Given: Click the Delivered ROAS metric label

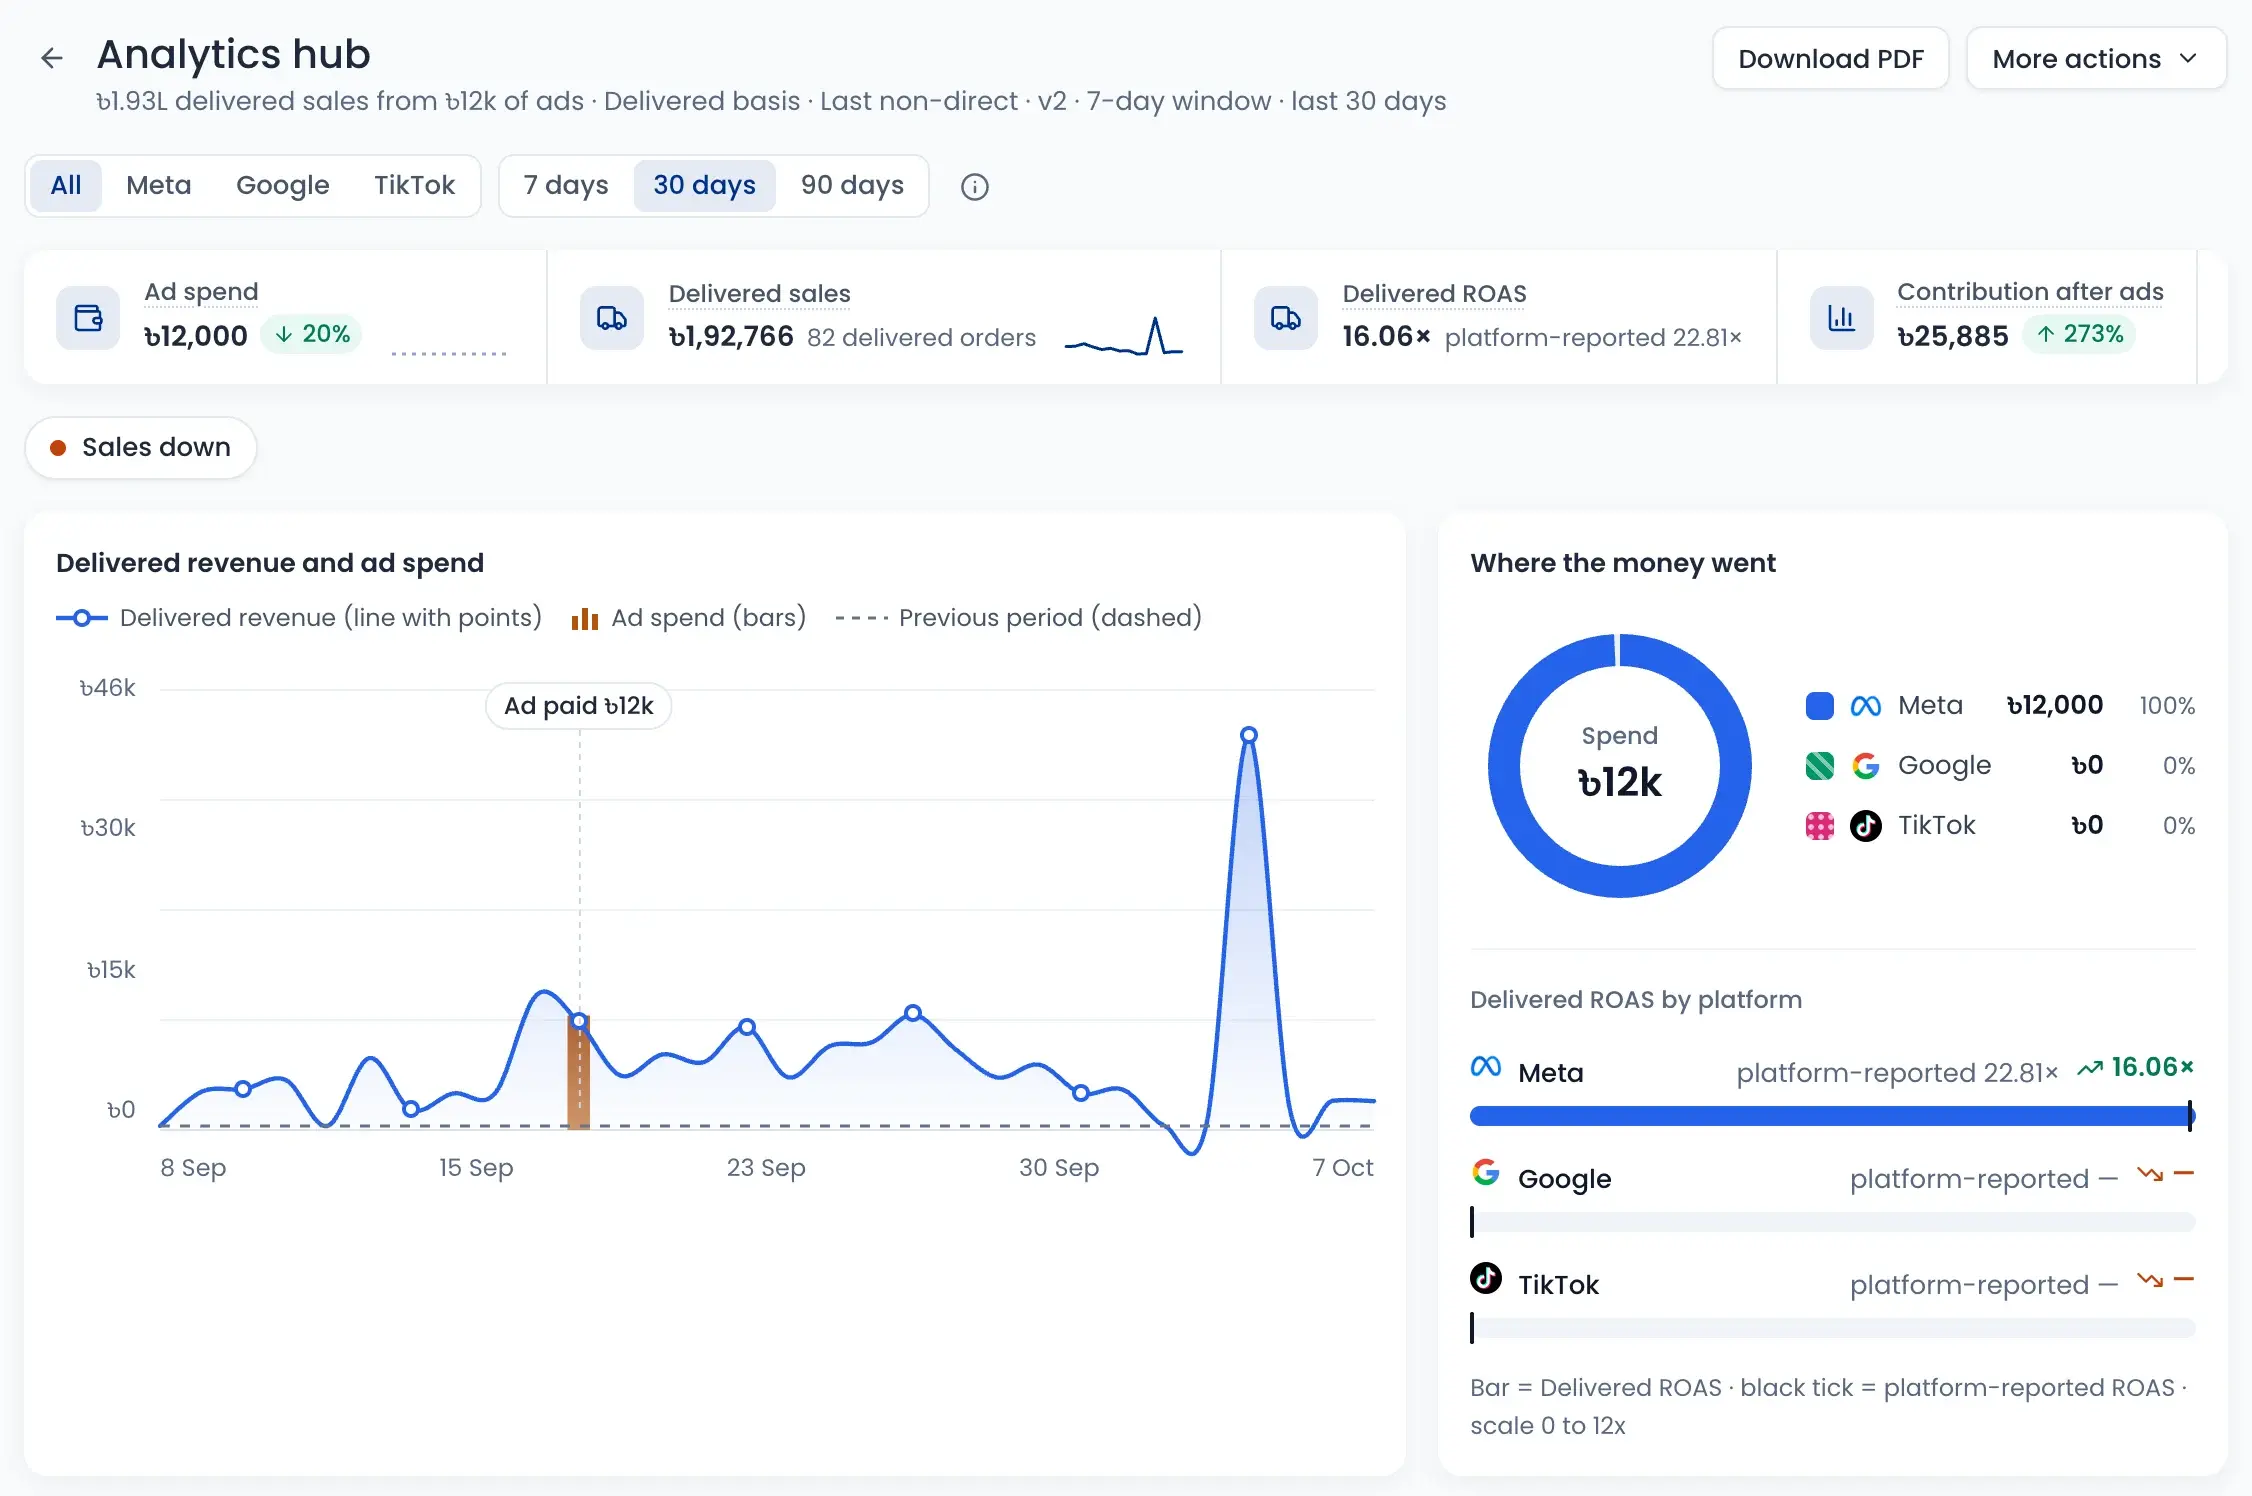Looking at the screenshot, I should [1434, 294].
